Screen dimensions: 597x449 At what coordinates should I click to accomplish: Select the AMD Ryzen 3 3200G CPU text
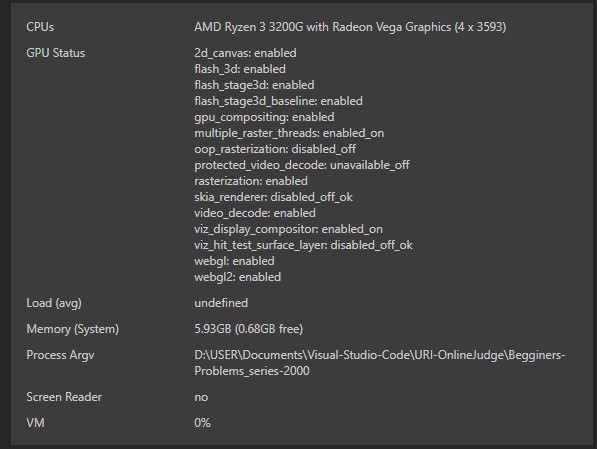pyautogui.click(x=350, y=27)
